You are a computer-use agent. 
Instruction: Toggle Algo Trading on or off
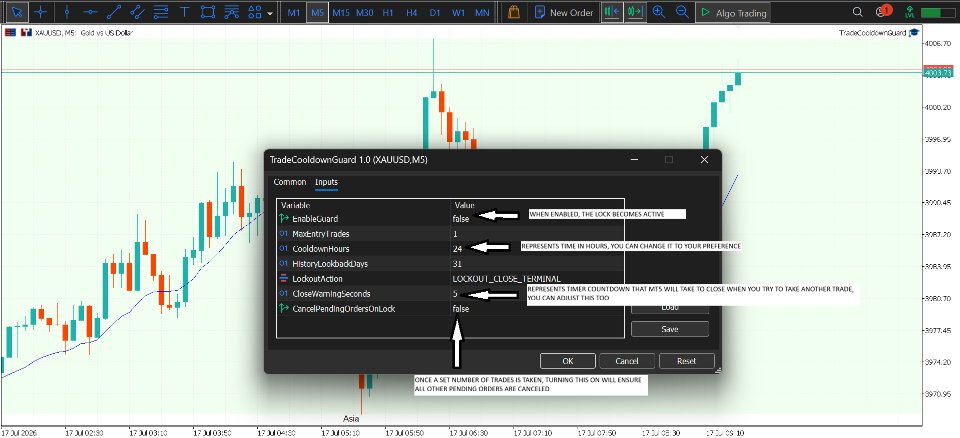click(x=733, y=12)
